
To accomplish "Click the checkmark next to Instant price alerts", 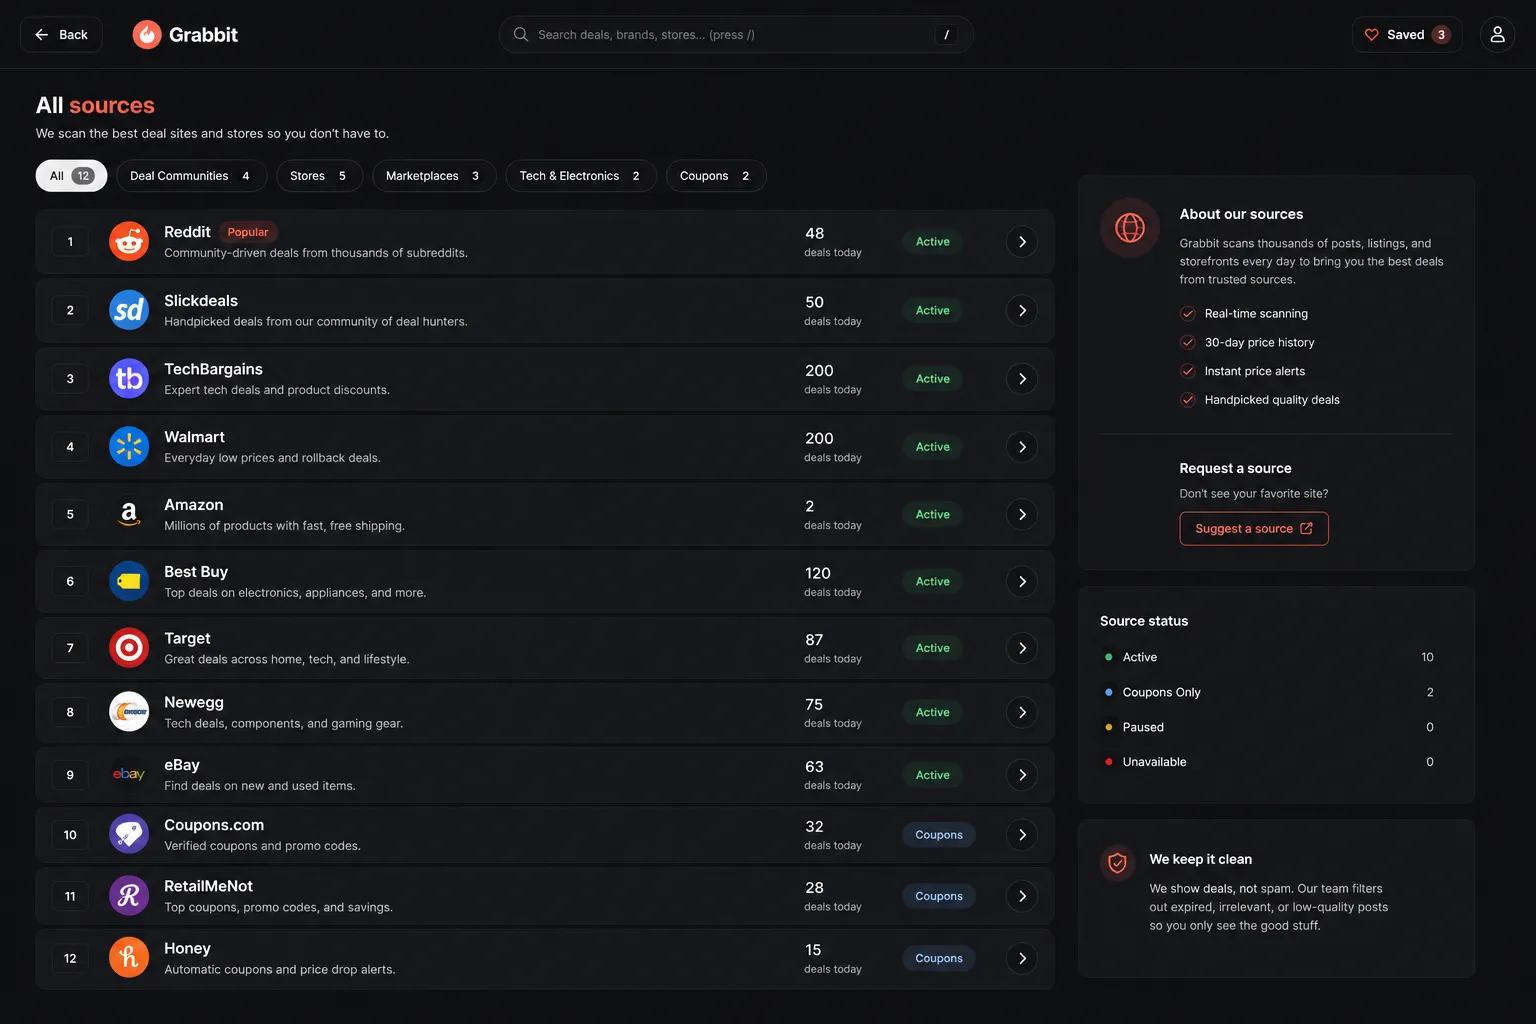I will tap(1188, 371).
